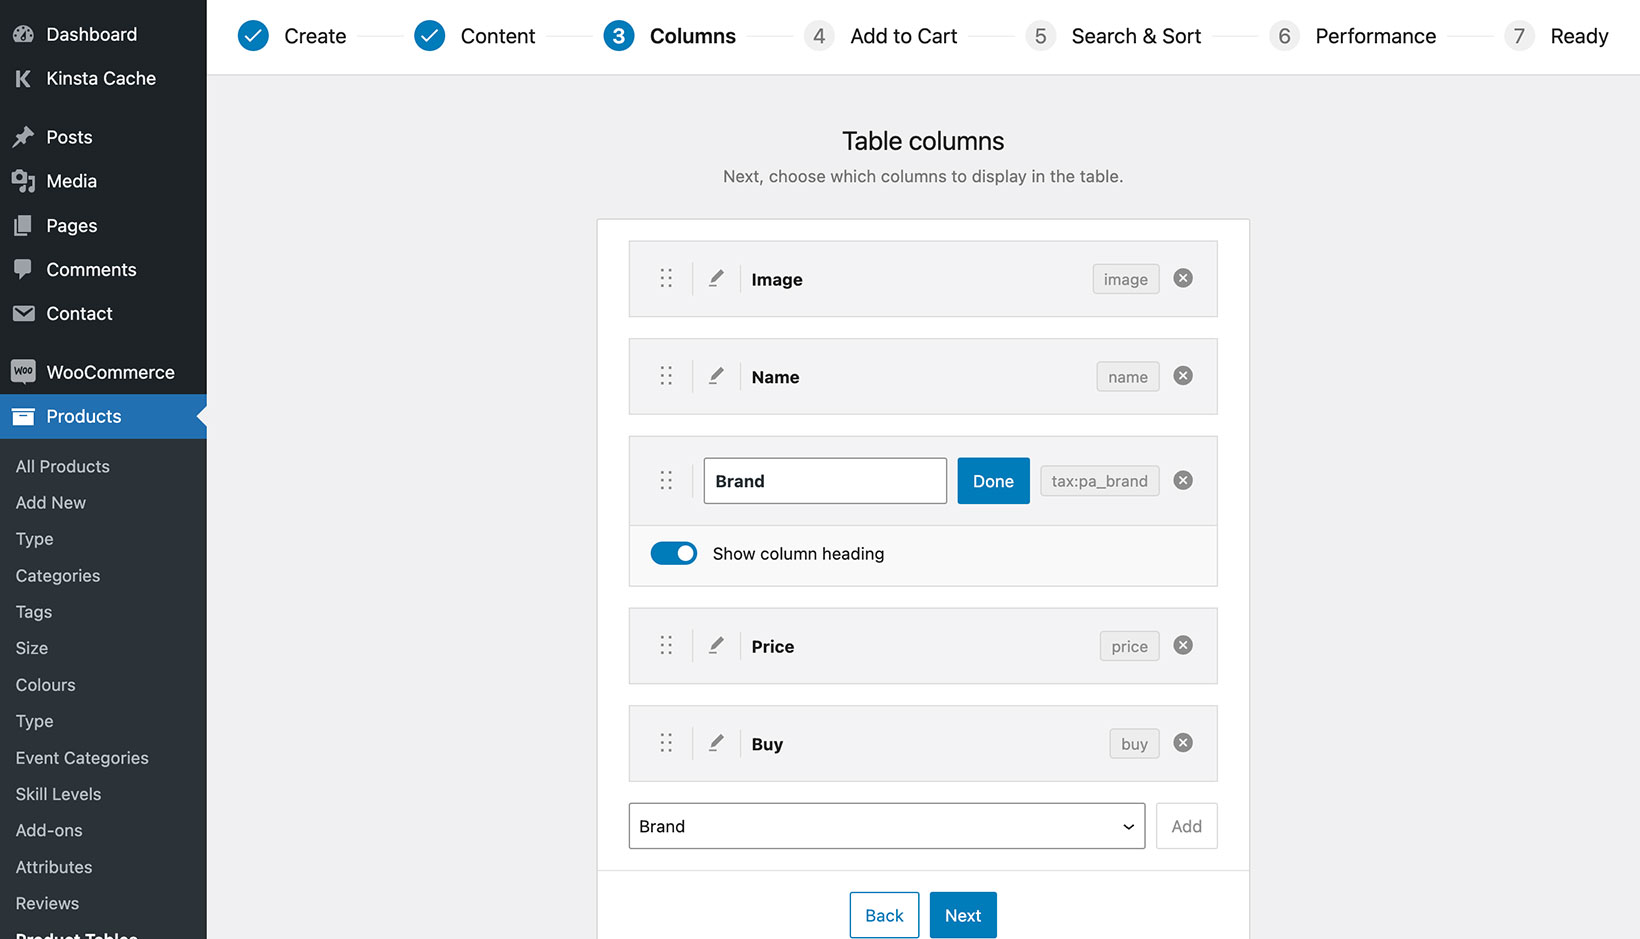Click inside the Brand column name text field

click(824, 480)
